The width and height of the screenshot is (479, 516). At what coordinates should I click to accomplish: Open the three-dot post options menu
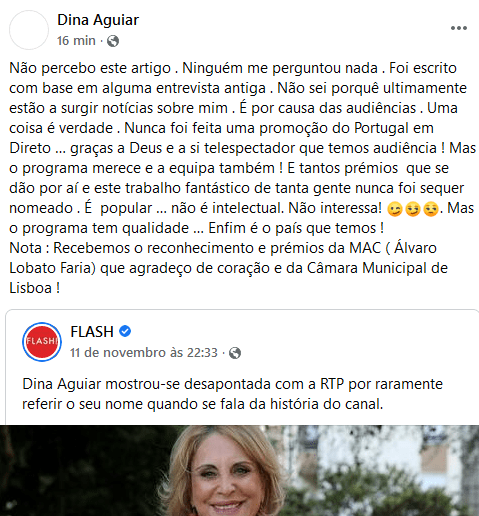tap(459, 28)
